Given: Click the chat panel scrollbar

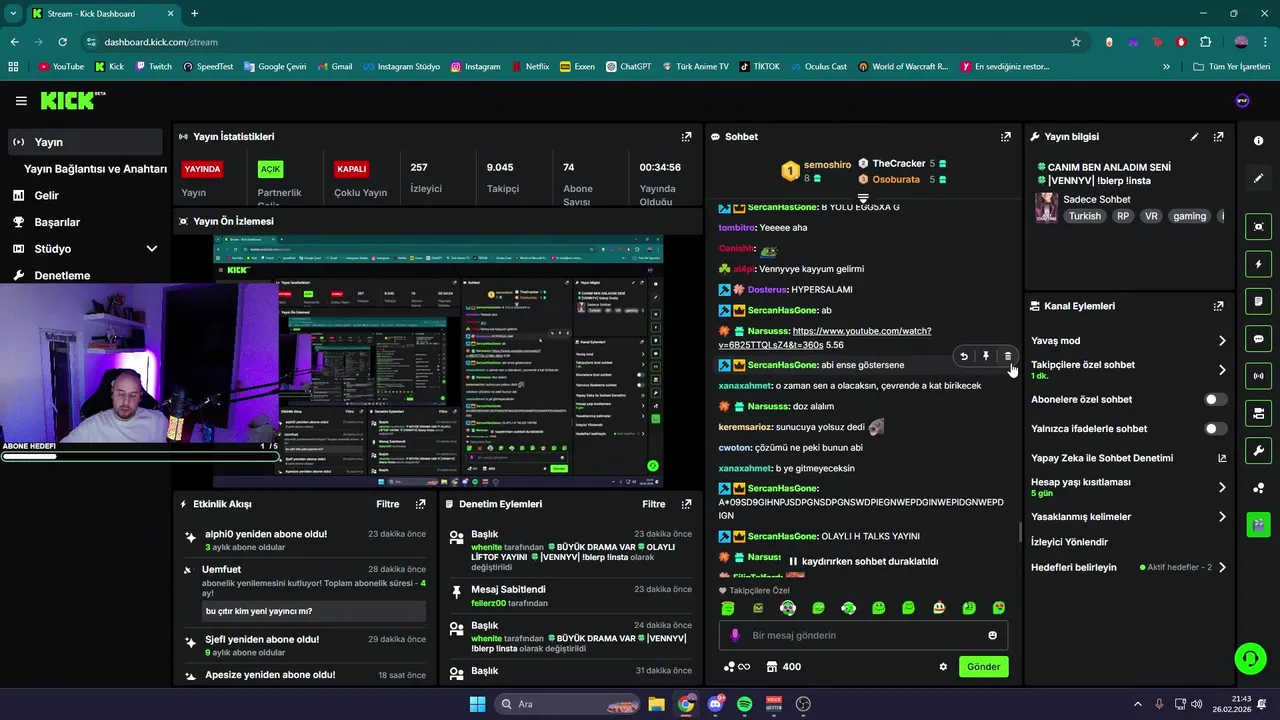Looking at the screenshot, I should tap(1020, 531).
